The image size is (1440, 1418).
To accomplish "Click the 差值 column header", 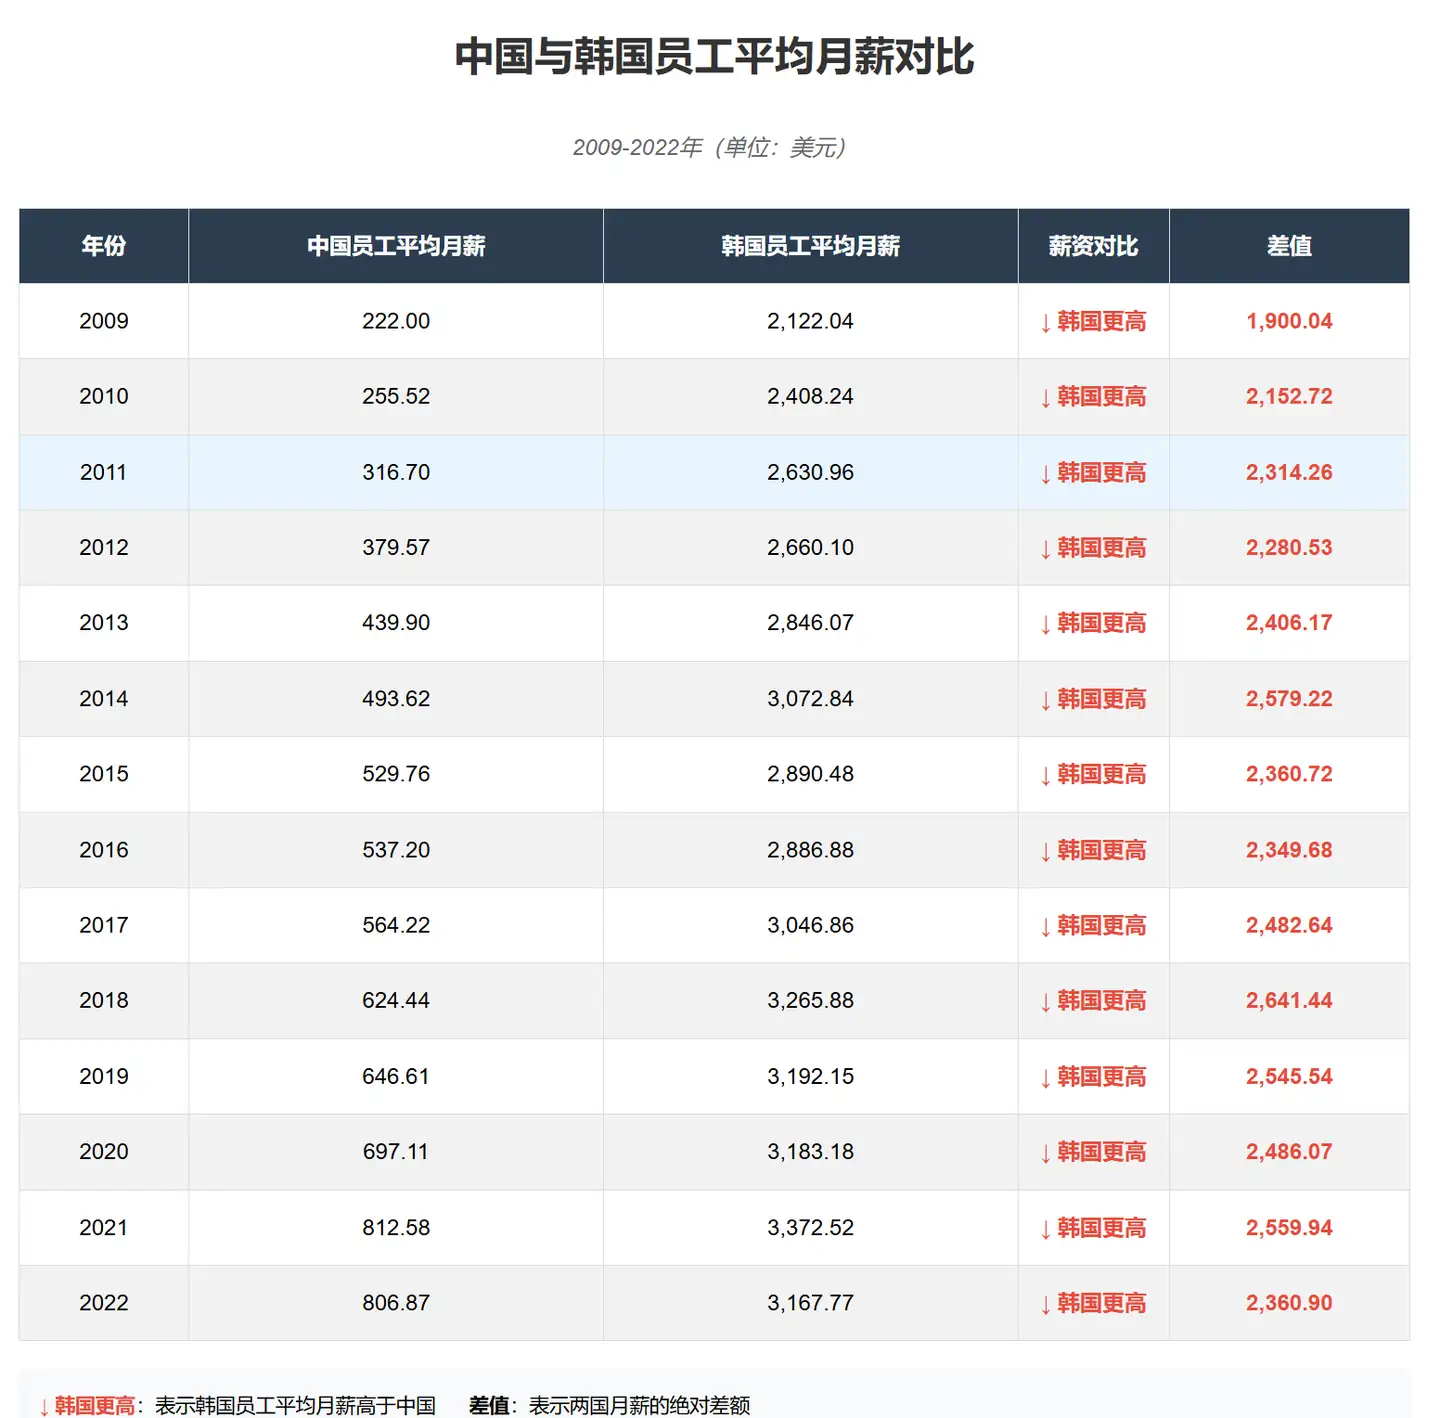I will click(1289, 246).
